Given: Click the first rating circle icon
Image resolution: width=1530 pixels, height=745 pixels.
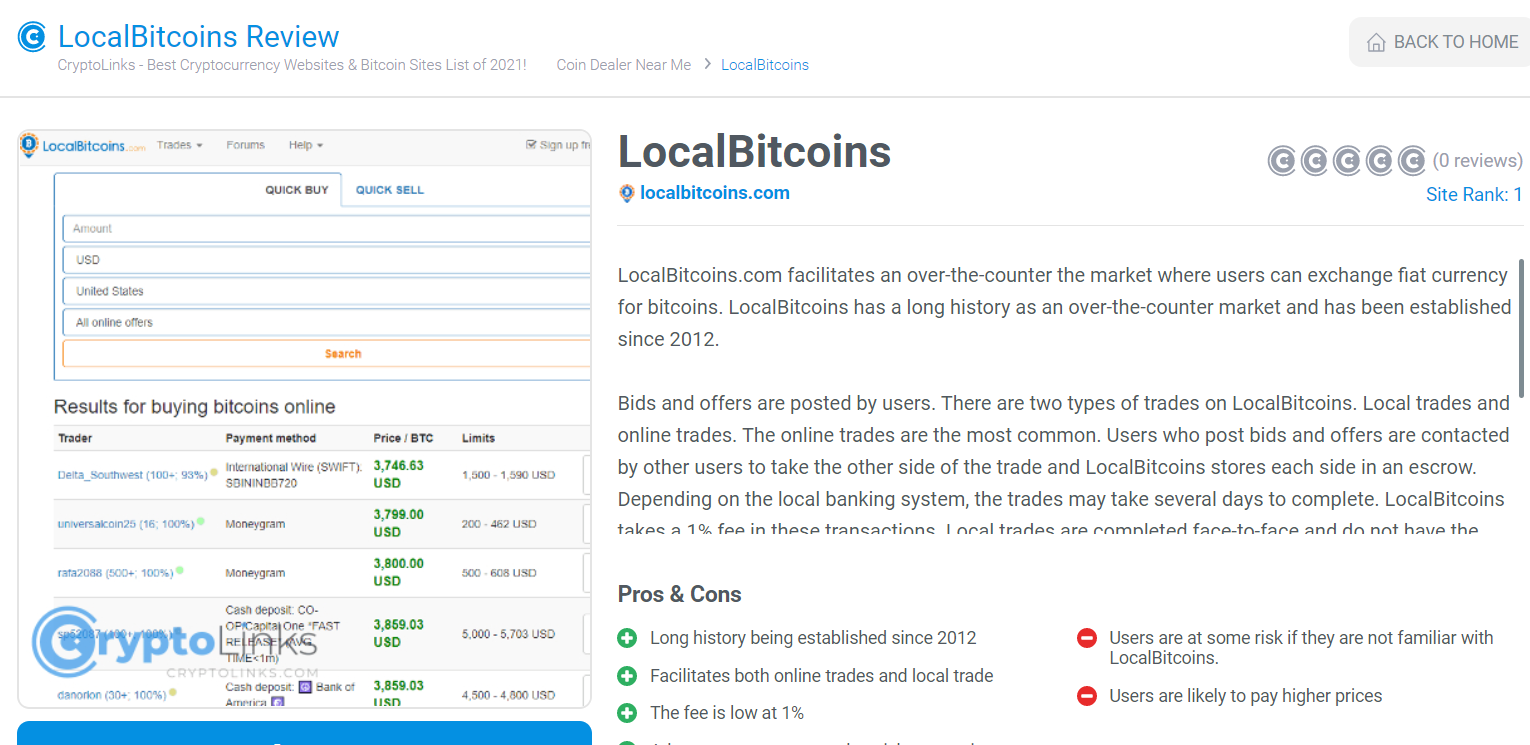Looking at the screenshot, I should (1282, 160).
